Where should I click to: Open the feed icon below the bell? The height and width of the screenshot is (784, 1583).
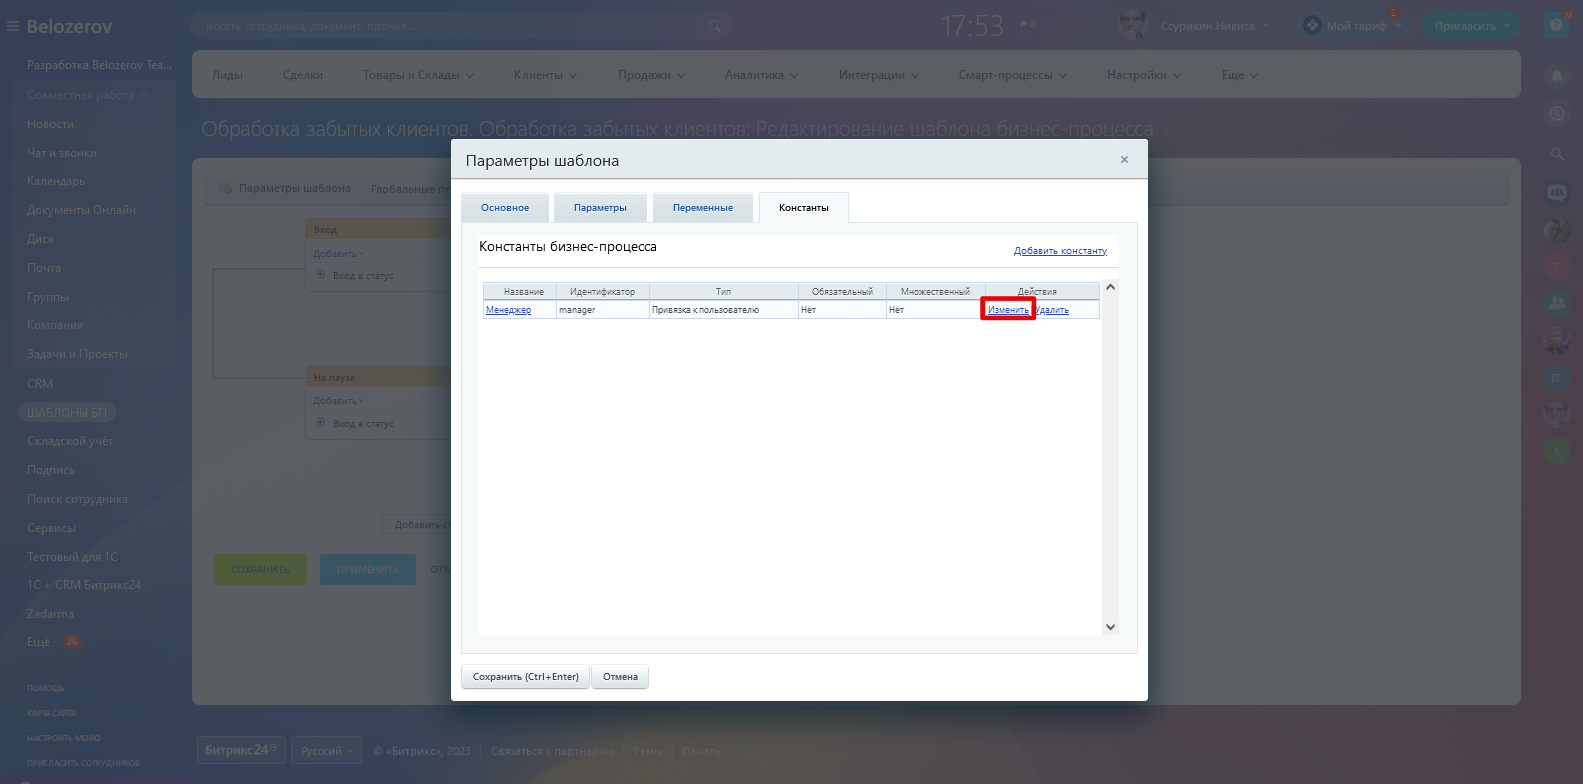(x=1557, y=114)
